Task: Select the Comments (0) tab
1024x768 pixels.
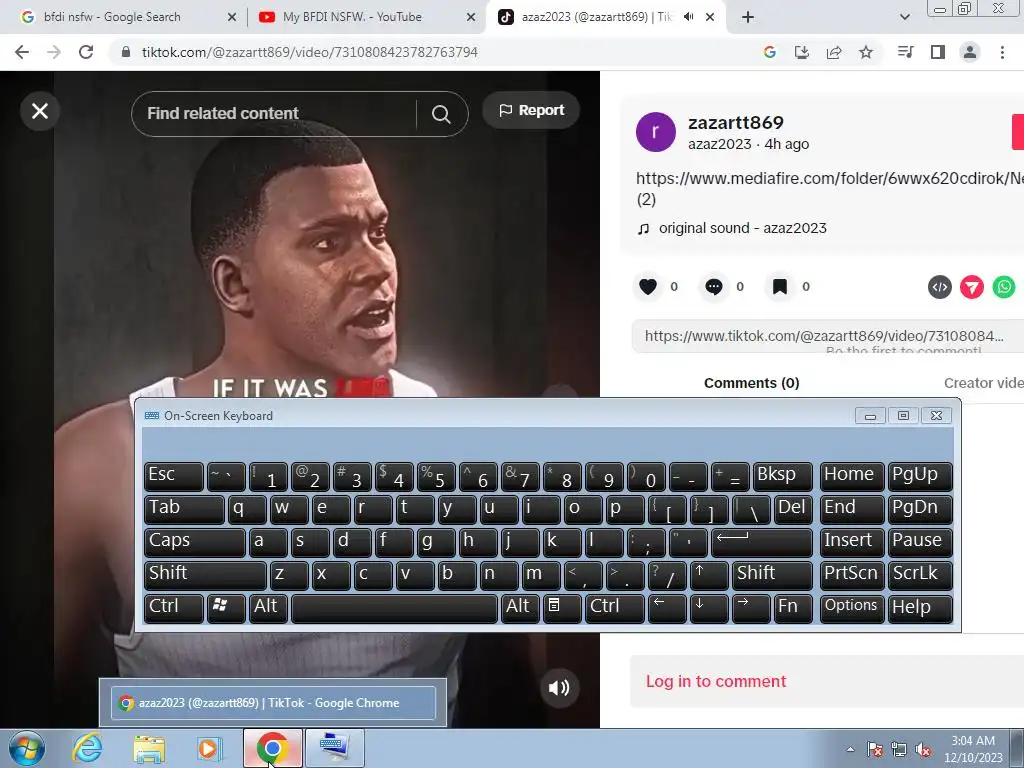Action: click(x=752, y=383)
